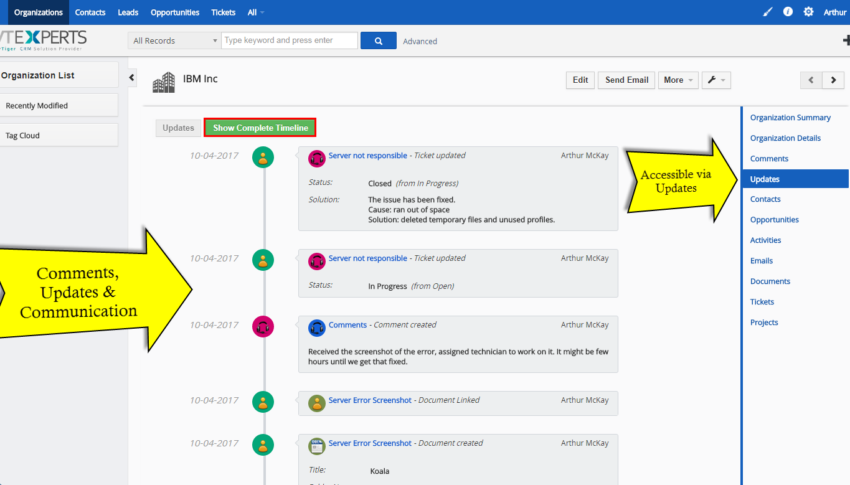
Task: Click user icon on Document Linked card
Action: click(x=317, y=403)
